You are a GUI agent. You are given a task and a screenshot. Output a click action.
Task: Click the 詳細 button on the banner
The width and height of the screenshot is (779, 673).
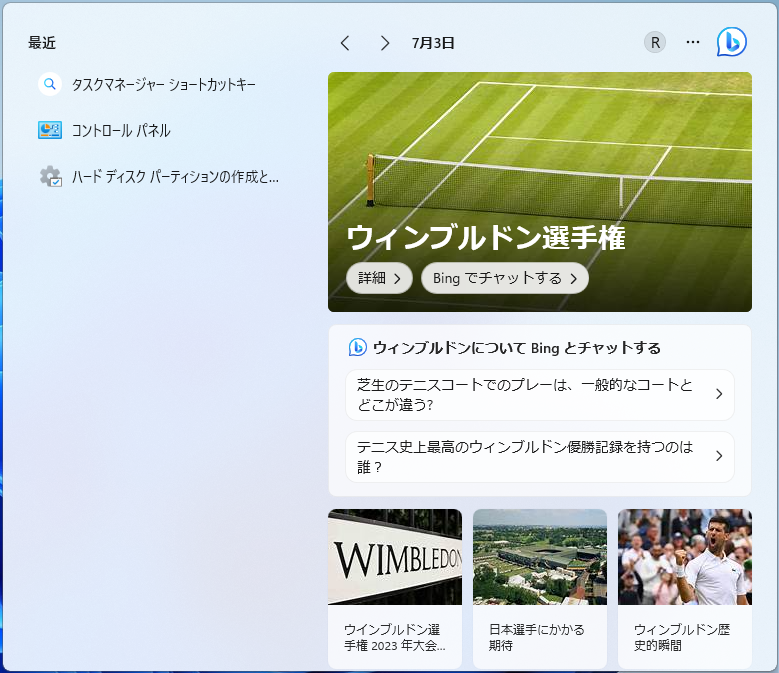380,278
